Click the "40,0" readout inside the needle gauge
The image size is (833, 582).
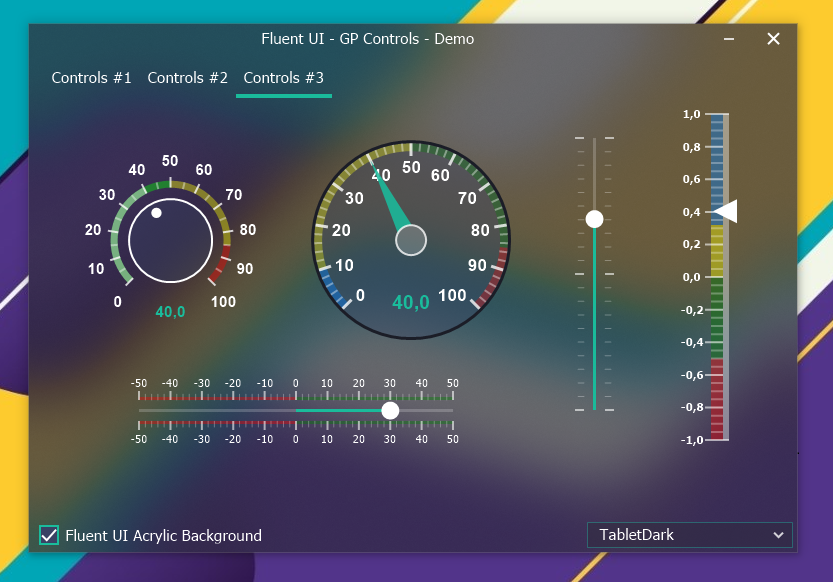click(x=411, y=303)
